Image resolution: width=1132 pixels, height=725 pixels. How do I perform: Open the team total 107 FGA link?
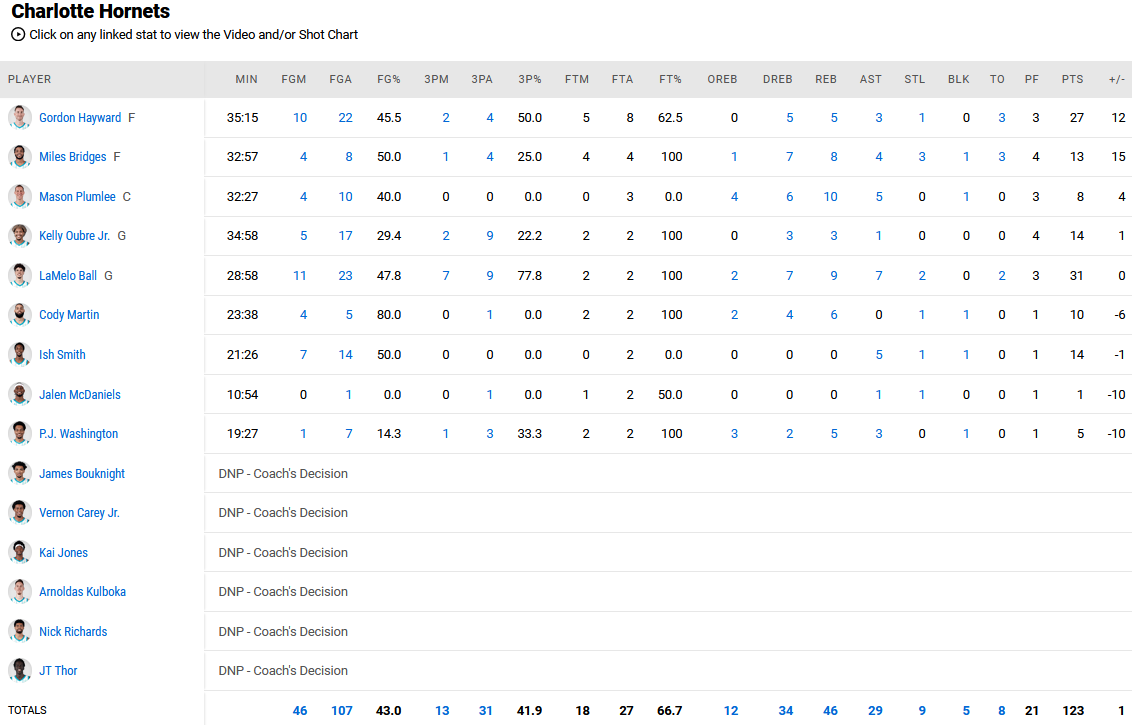342,711
